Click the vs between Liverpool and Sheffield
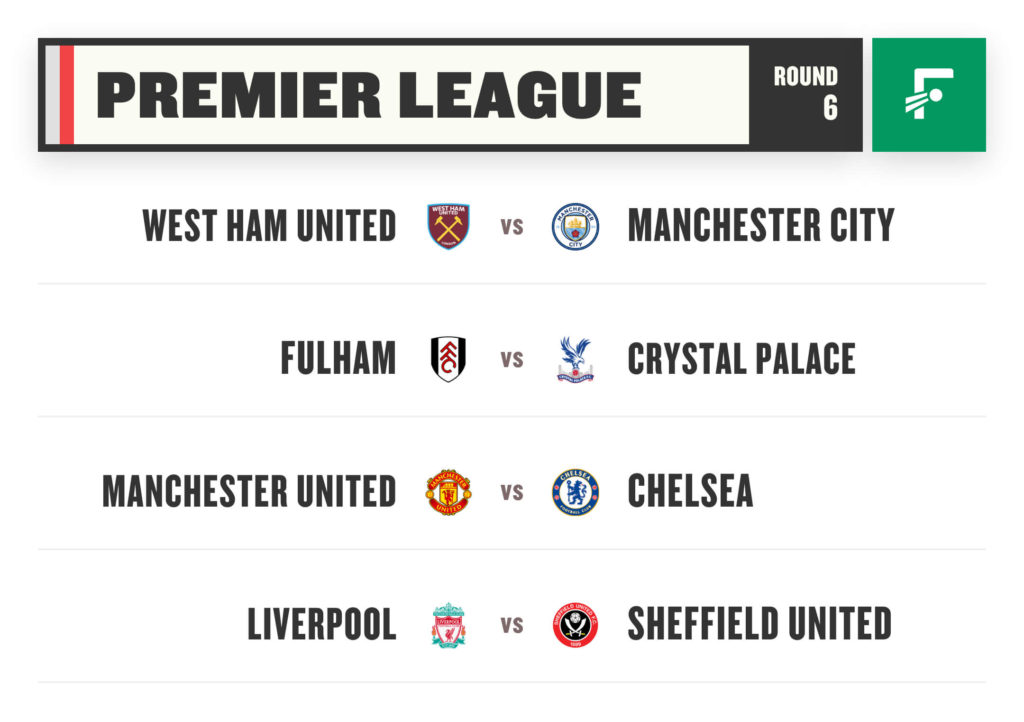 [x=512, y=625]
